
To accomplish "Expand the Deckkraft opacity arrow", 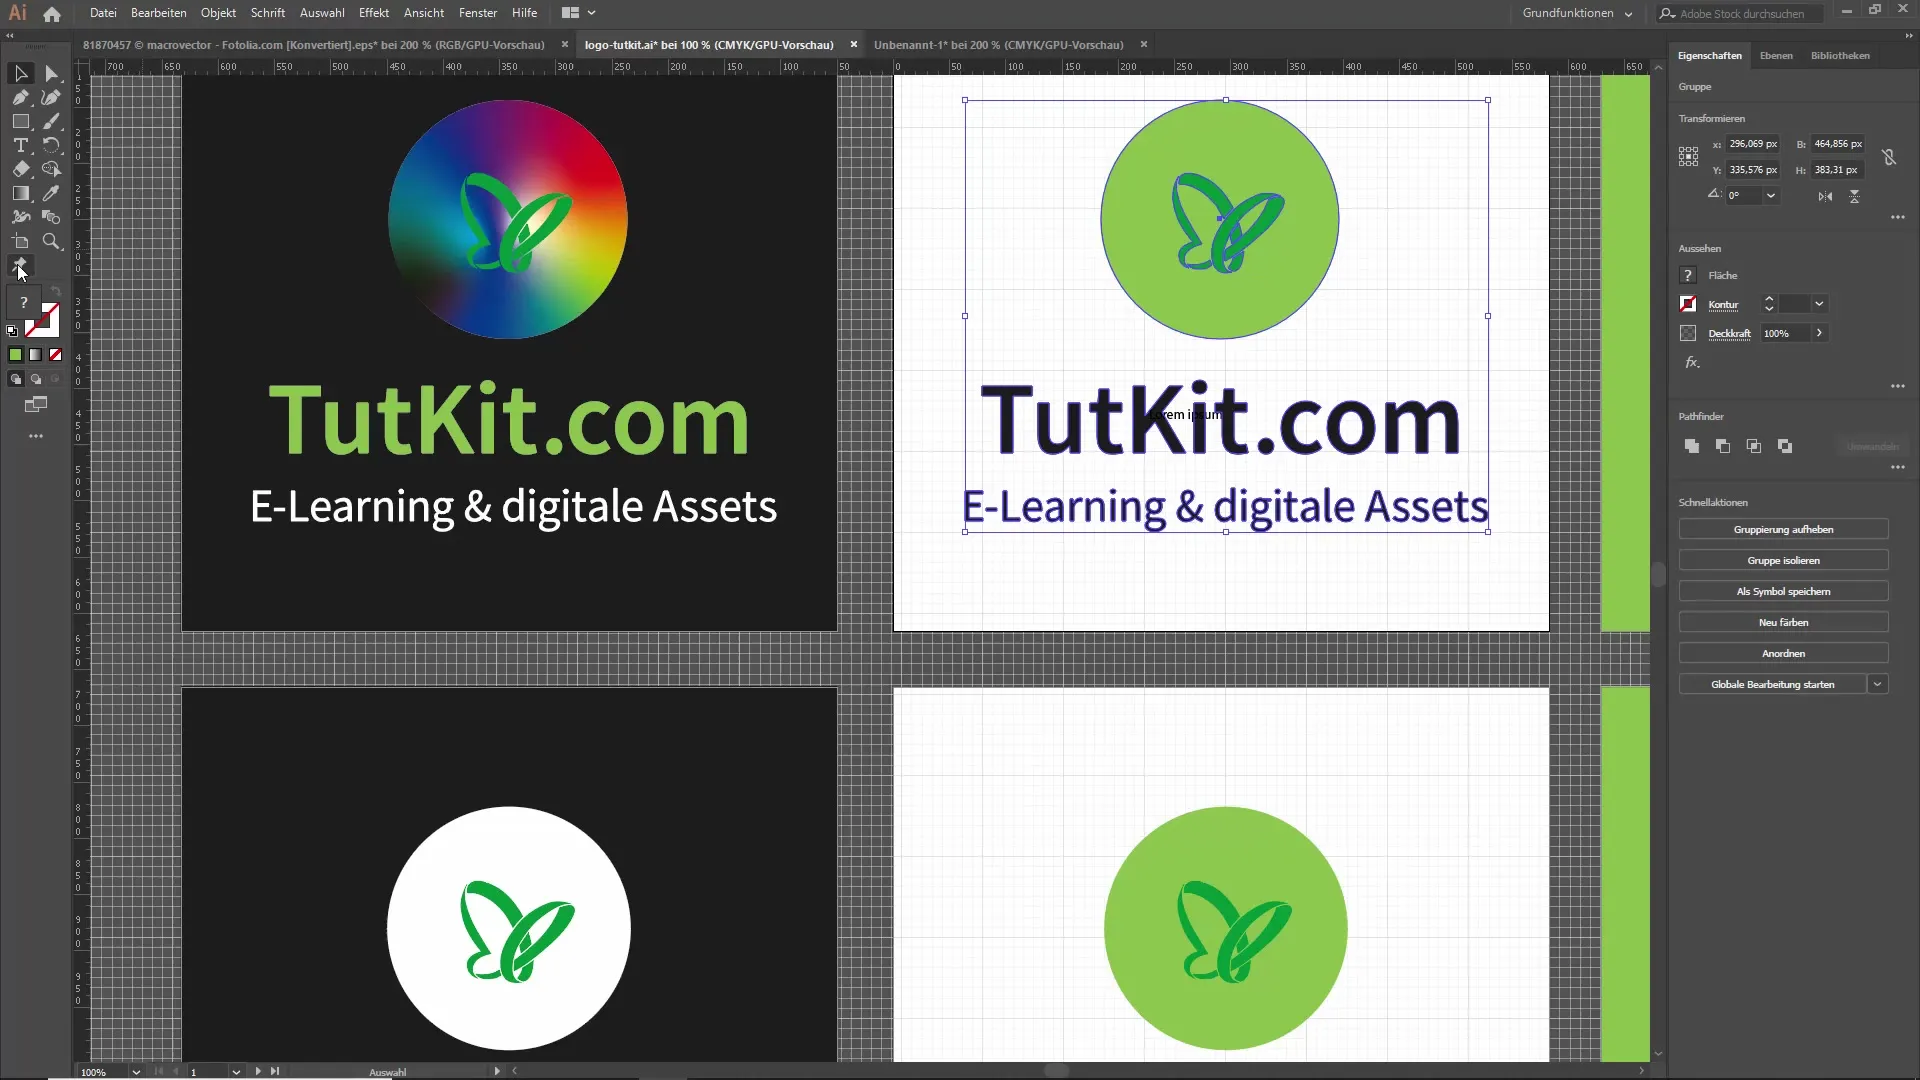I will (1819, 333).
